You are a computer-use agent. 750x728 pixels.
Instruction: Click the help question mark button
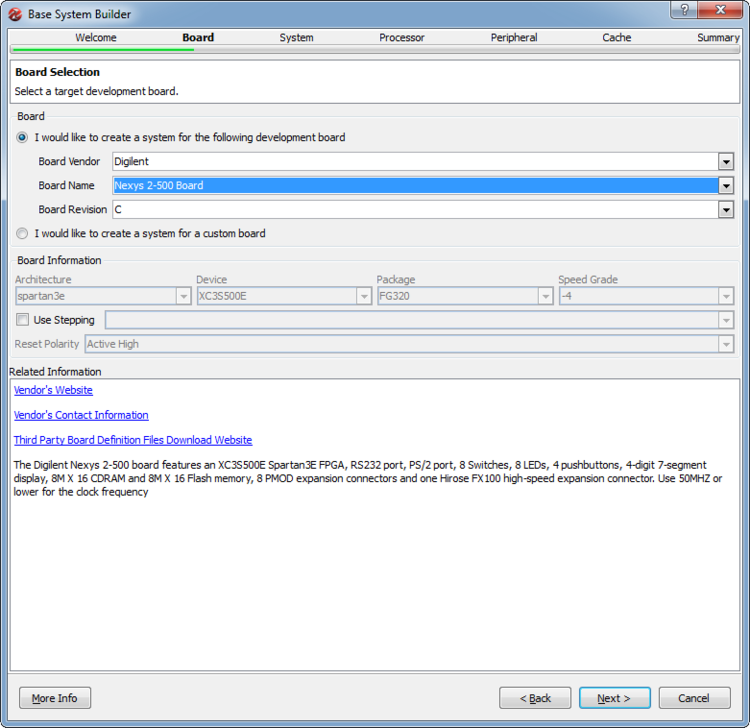684,10
